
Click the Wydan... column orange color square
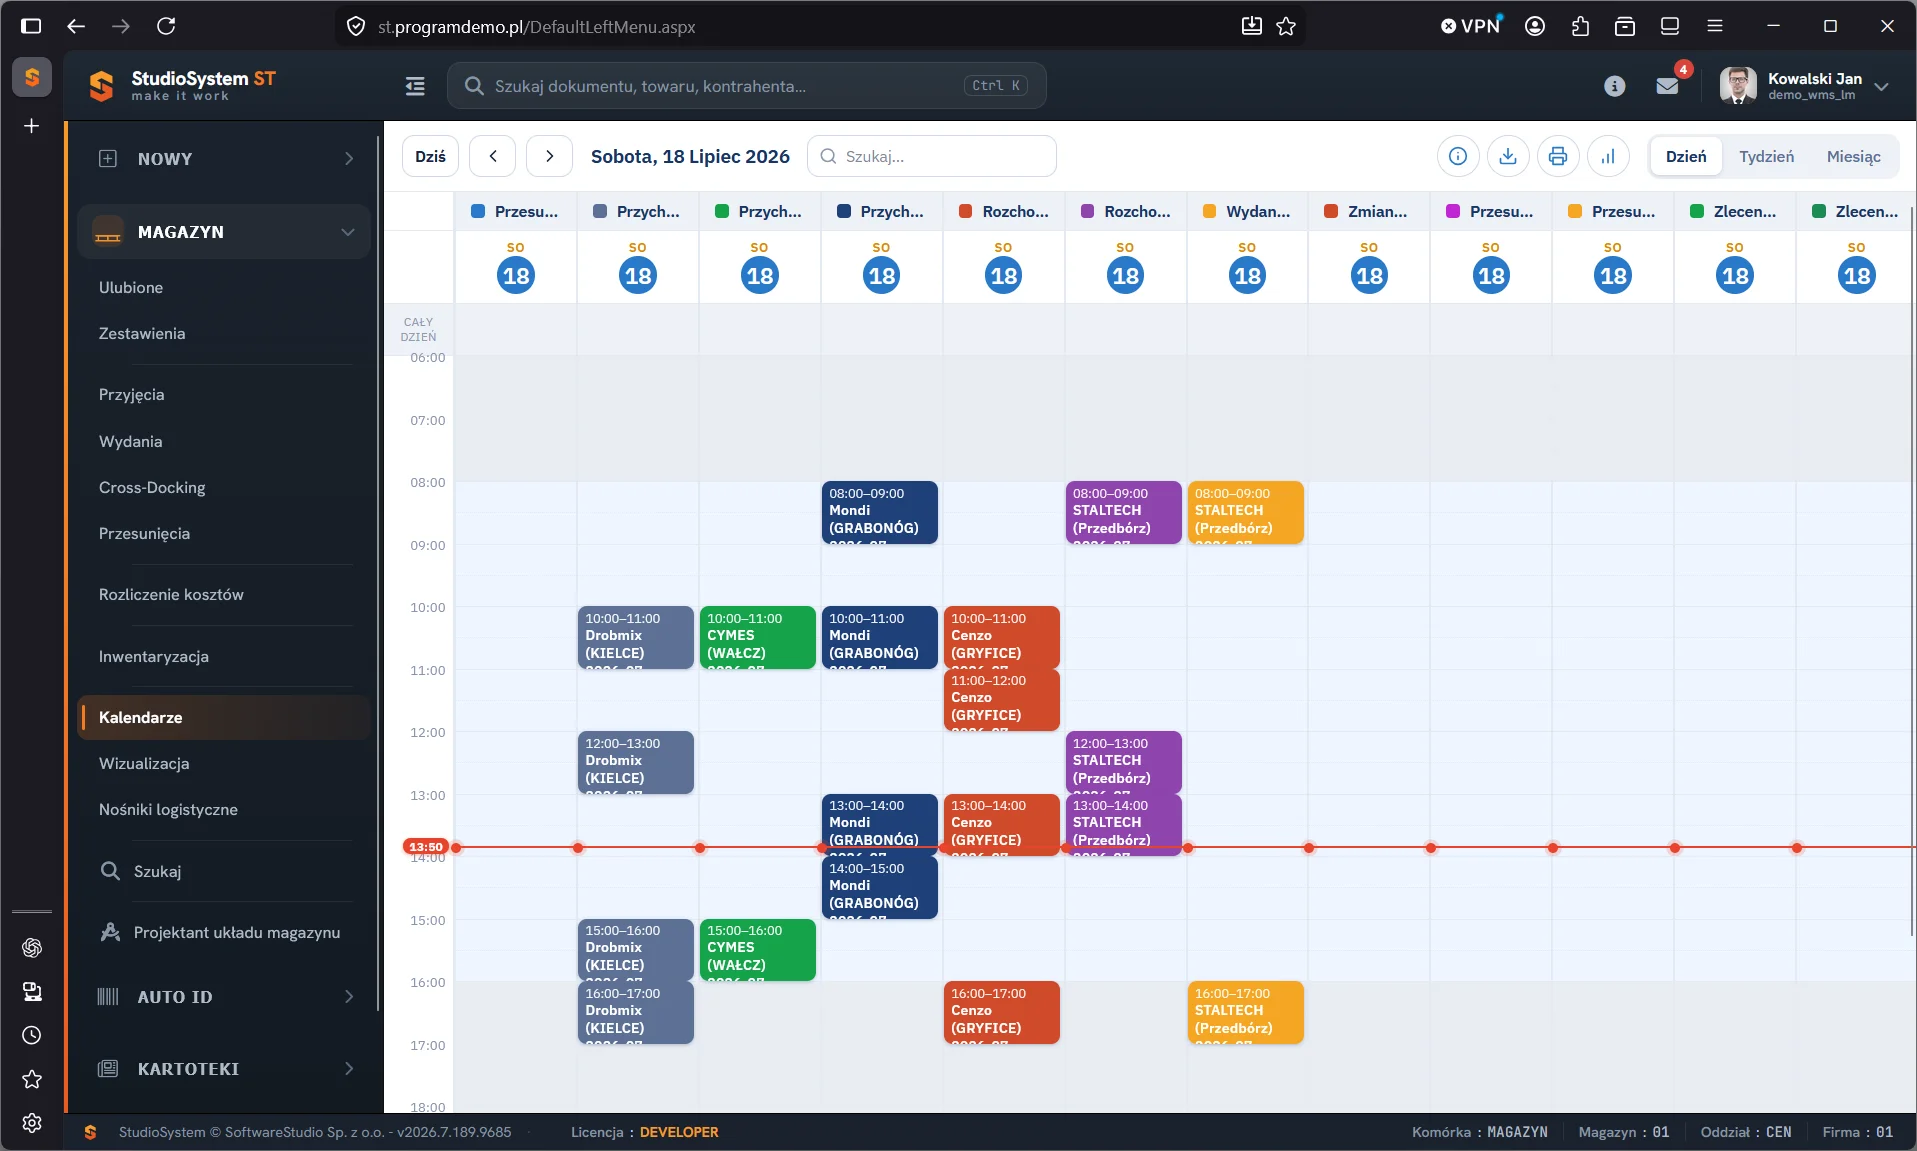click(1209, 211)
